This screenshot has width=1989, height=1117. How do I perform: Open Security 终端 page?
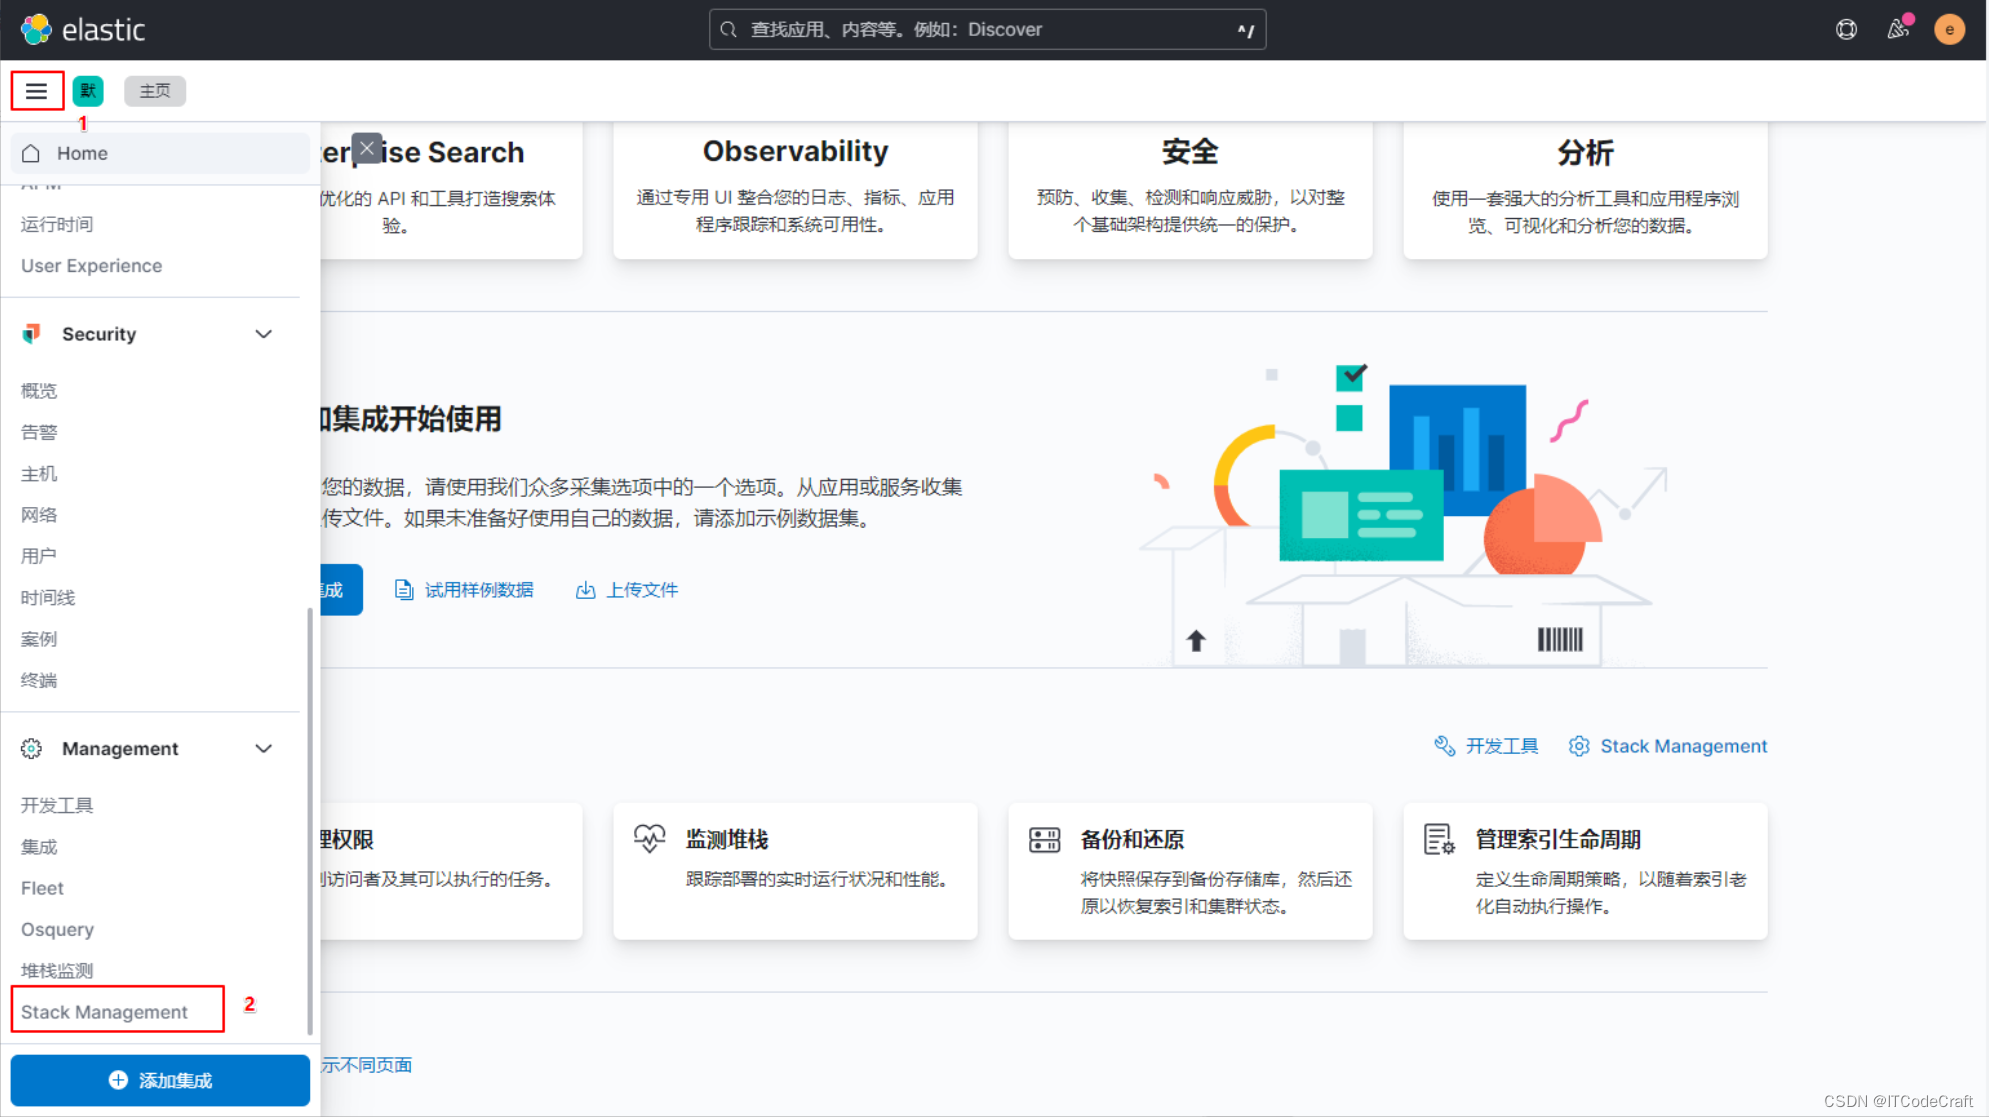point(39,680)
